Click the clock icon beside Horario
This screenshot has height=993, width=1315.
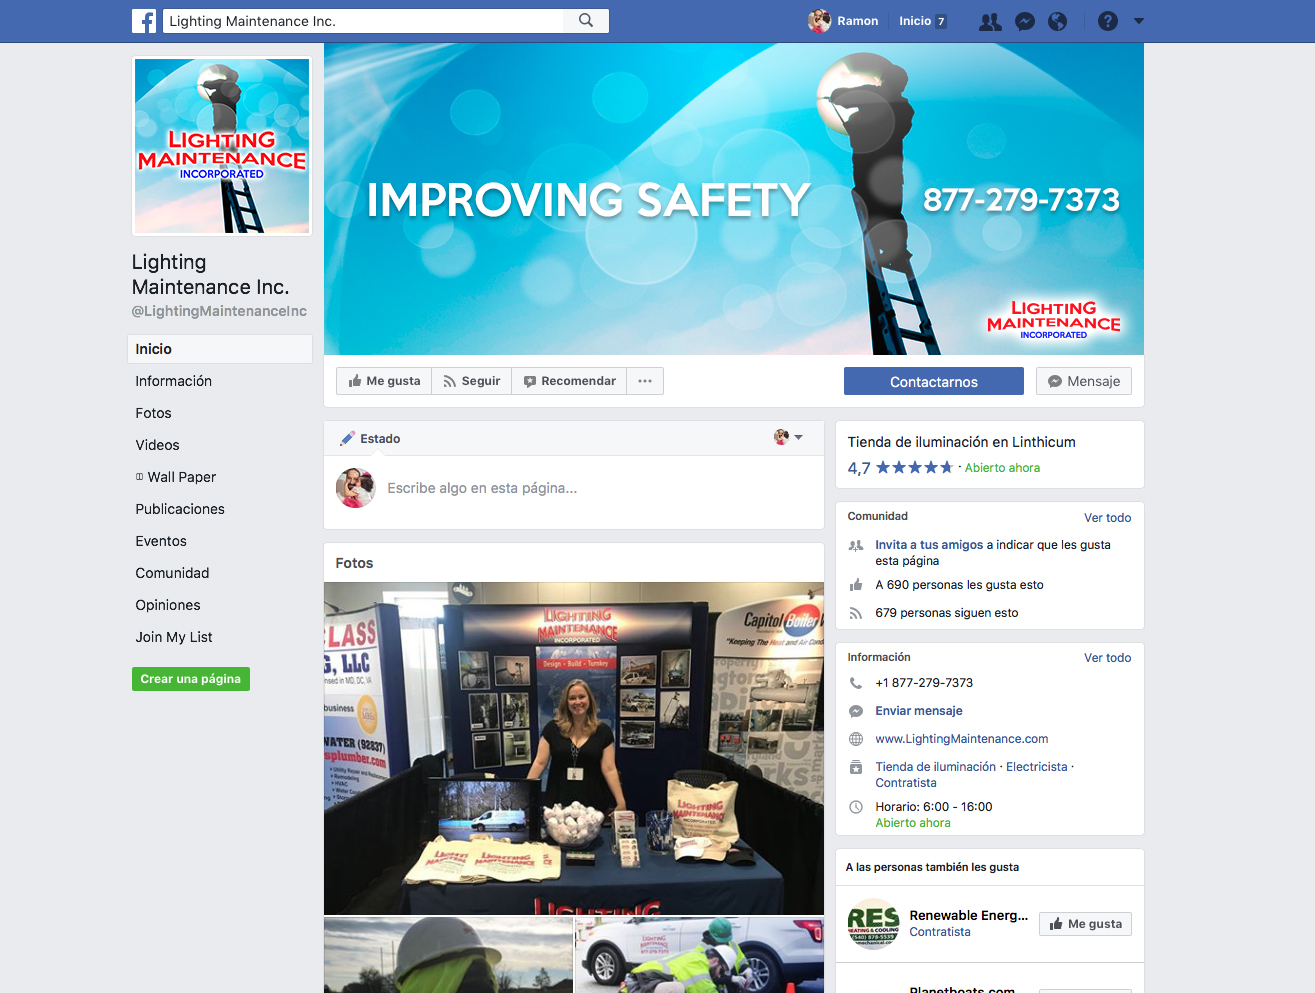(856, 807)
